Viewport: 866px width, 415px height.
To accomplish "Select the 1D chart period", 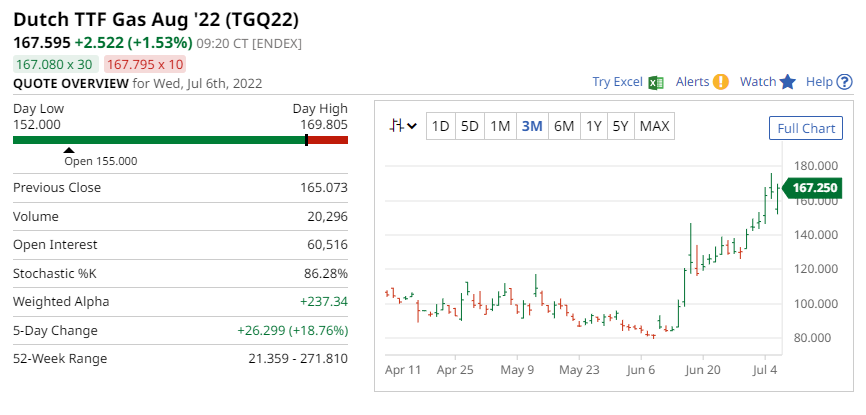I will [x=440, y=127].
